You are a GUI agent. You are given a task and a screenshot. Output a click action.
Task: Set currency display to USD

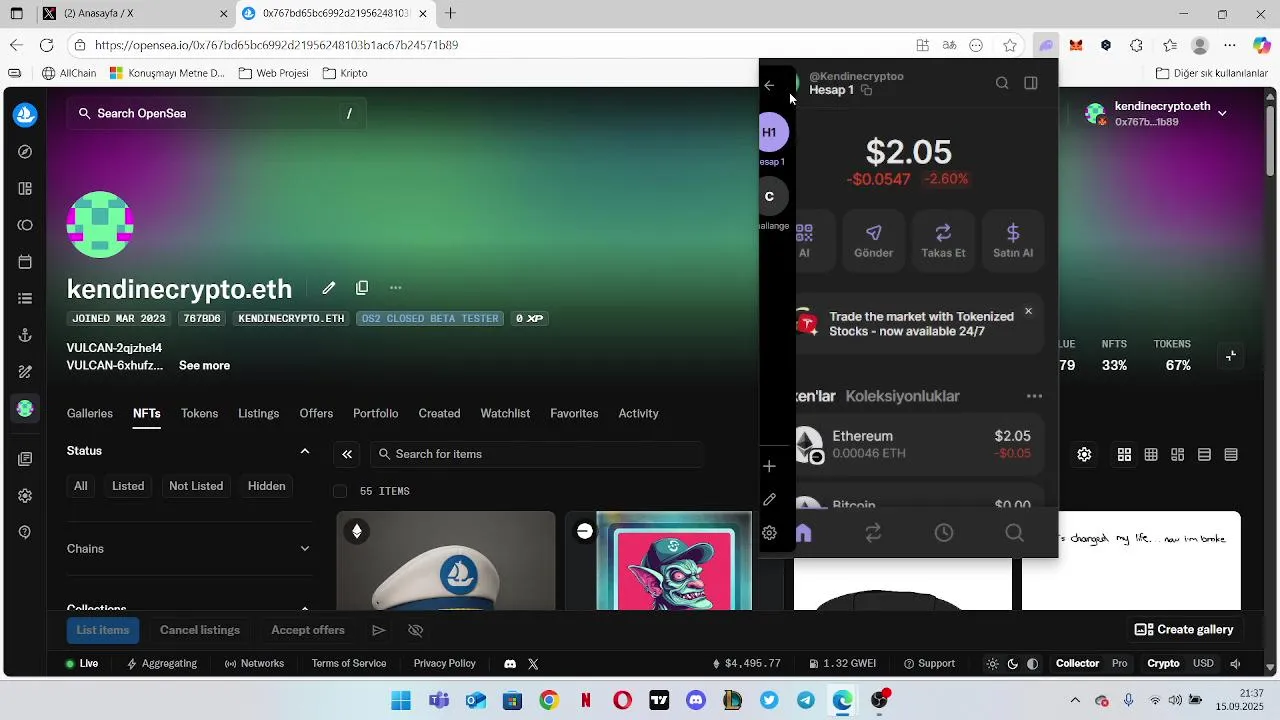(x=1203, y=664)
